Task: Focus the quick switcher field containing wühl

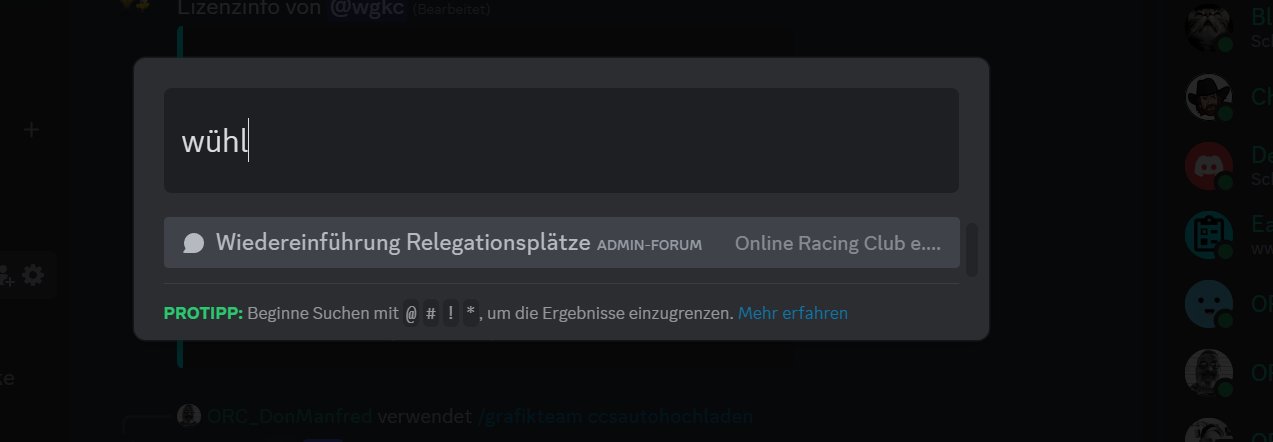Action: point(561,140)
